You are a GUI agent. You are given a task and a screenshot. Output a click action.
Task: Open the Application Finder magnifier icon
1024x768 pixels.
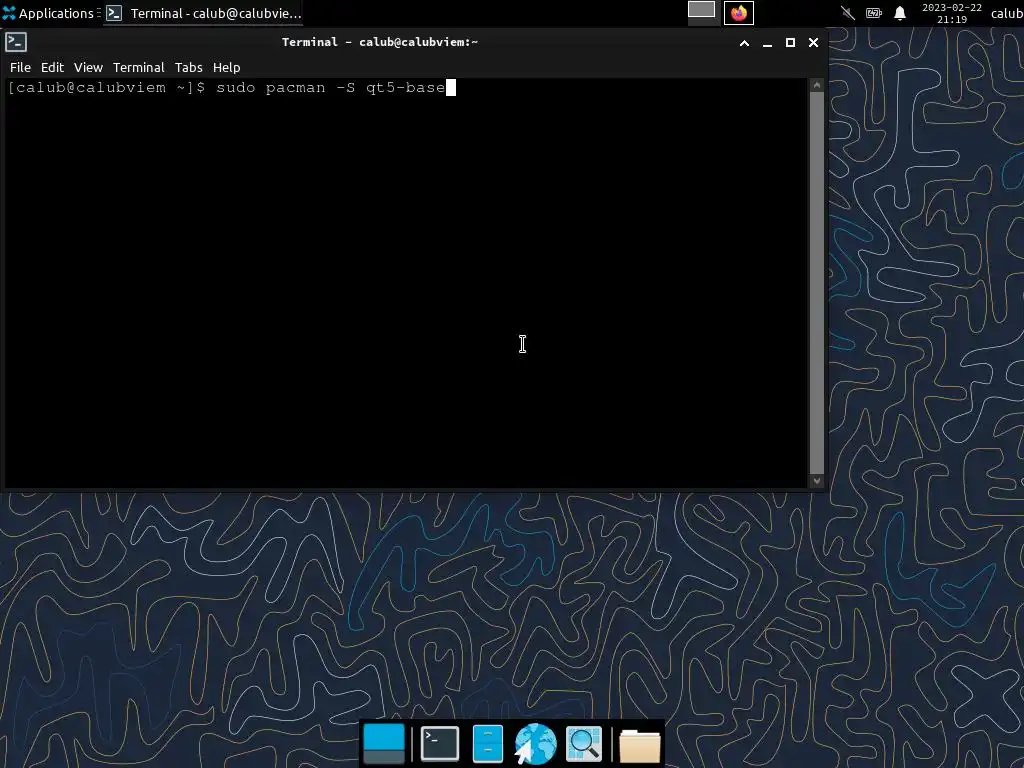(x=583, y=743)
